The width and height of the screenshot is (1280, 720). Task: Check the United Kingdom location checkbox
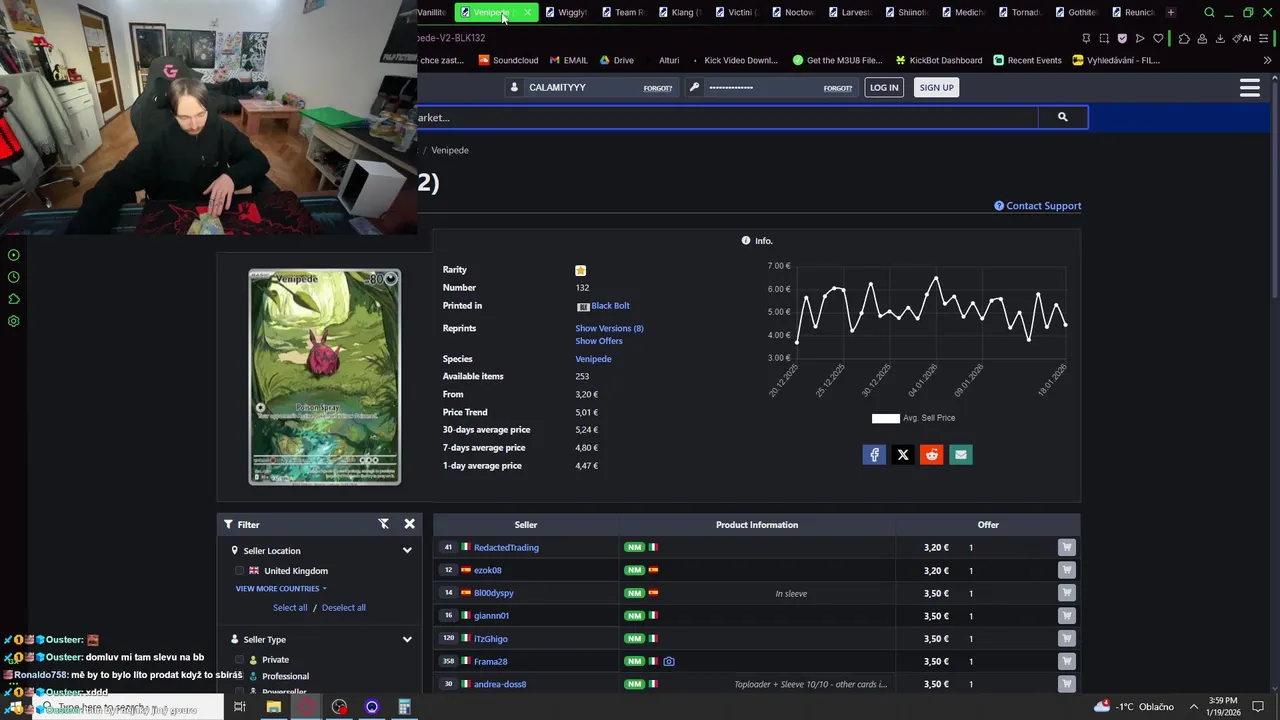(x=240, y=571)
